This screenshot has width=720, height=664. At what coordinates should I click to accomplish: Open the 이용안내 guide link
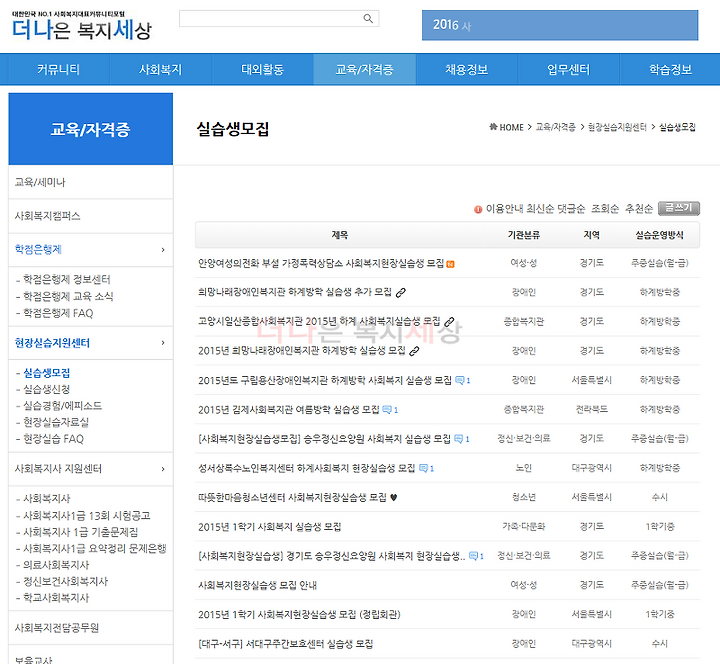point(504,209)
